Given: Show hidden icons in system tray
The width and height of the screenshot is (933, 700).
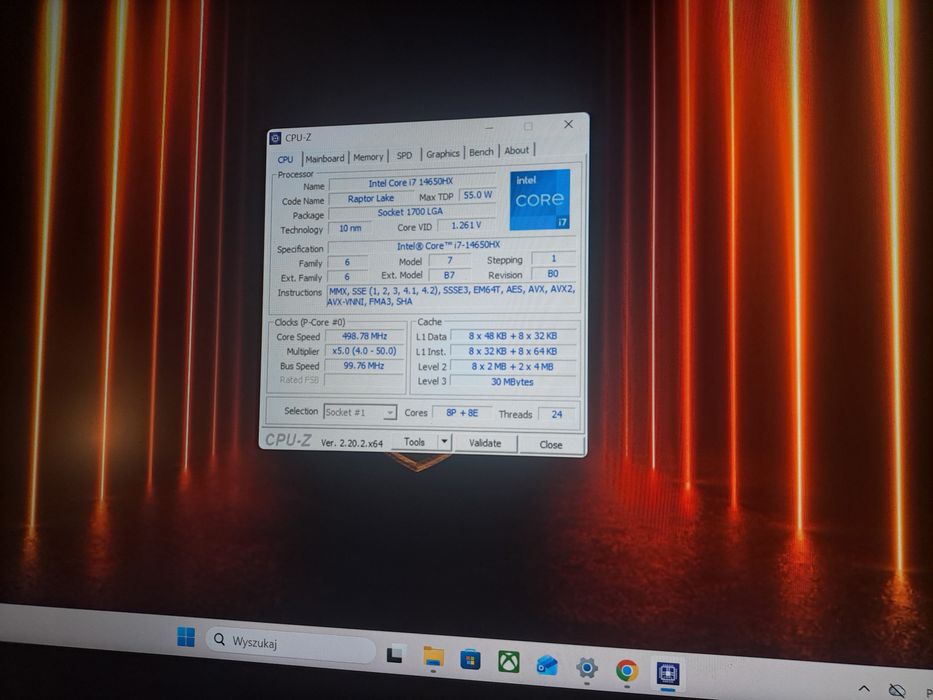Looking at the screenshot, I should [x=865, y=688].
